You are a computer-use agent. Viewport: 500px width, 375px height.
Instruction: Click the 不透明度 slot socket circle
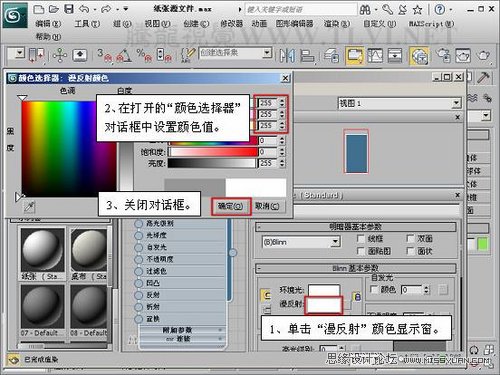tap(138, 259)
